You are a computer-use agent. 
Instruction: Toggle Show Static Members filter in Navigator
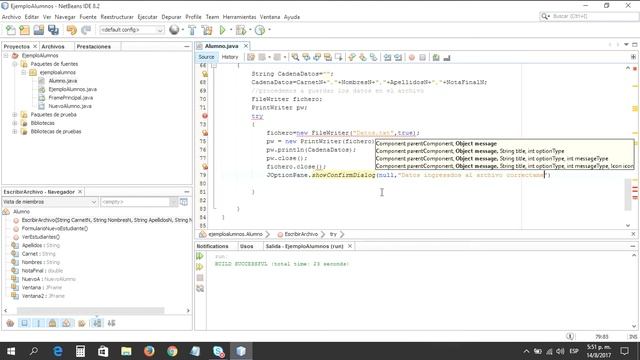38,323
